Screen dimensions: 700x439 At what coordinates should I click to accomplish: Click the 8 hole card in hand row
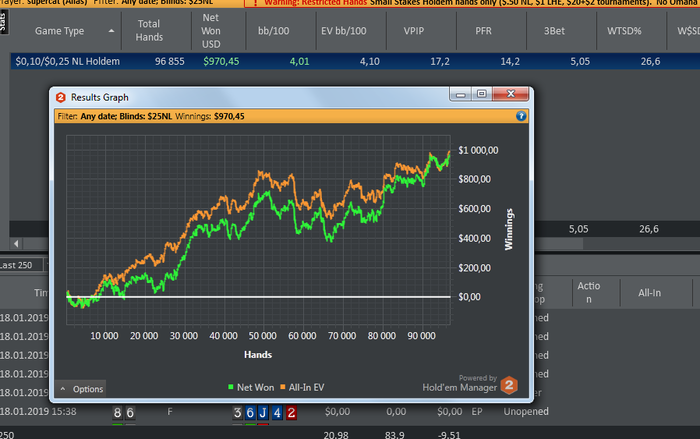[117, 413]
